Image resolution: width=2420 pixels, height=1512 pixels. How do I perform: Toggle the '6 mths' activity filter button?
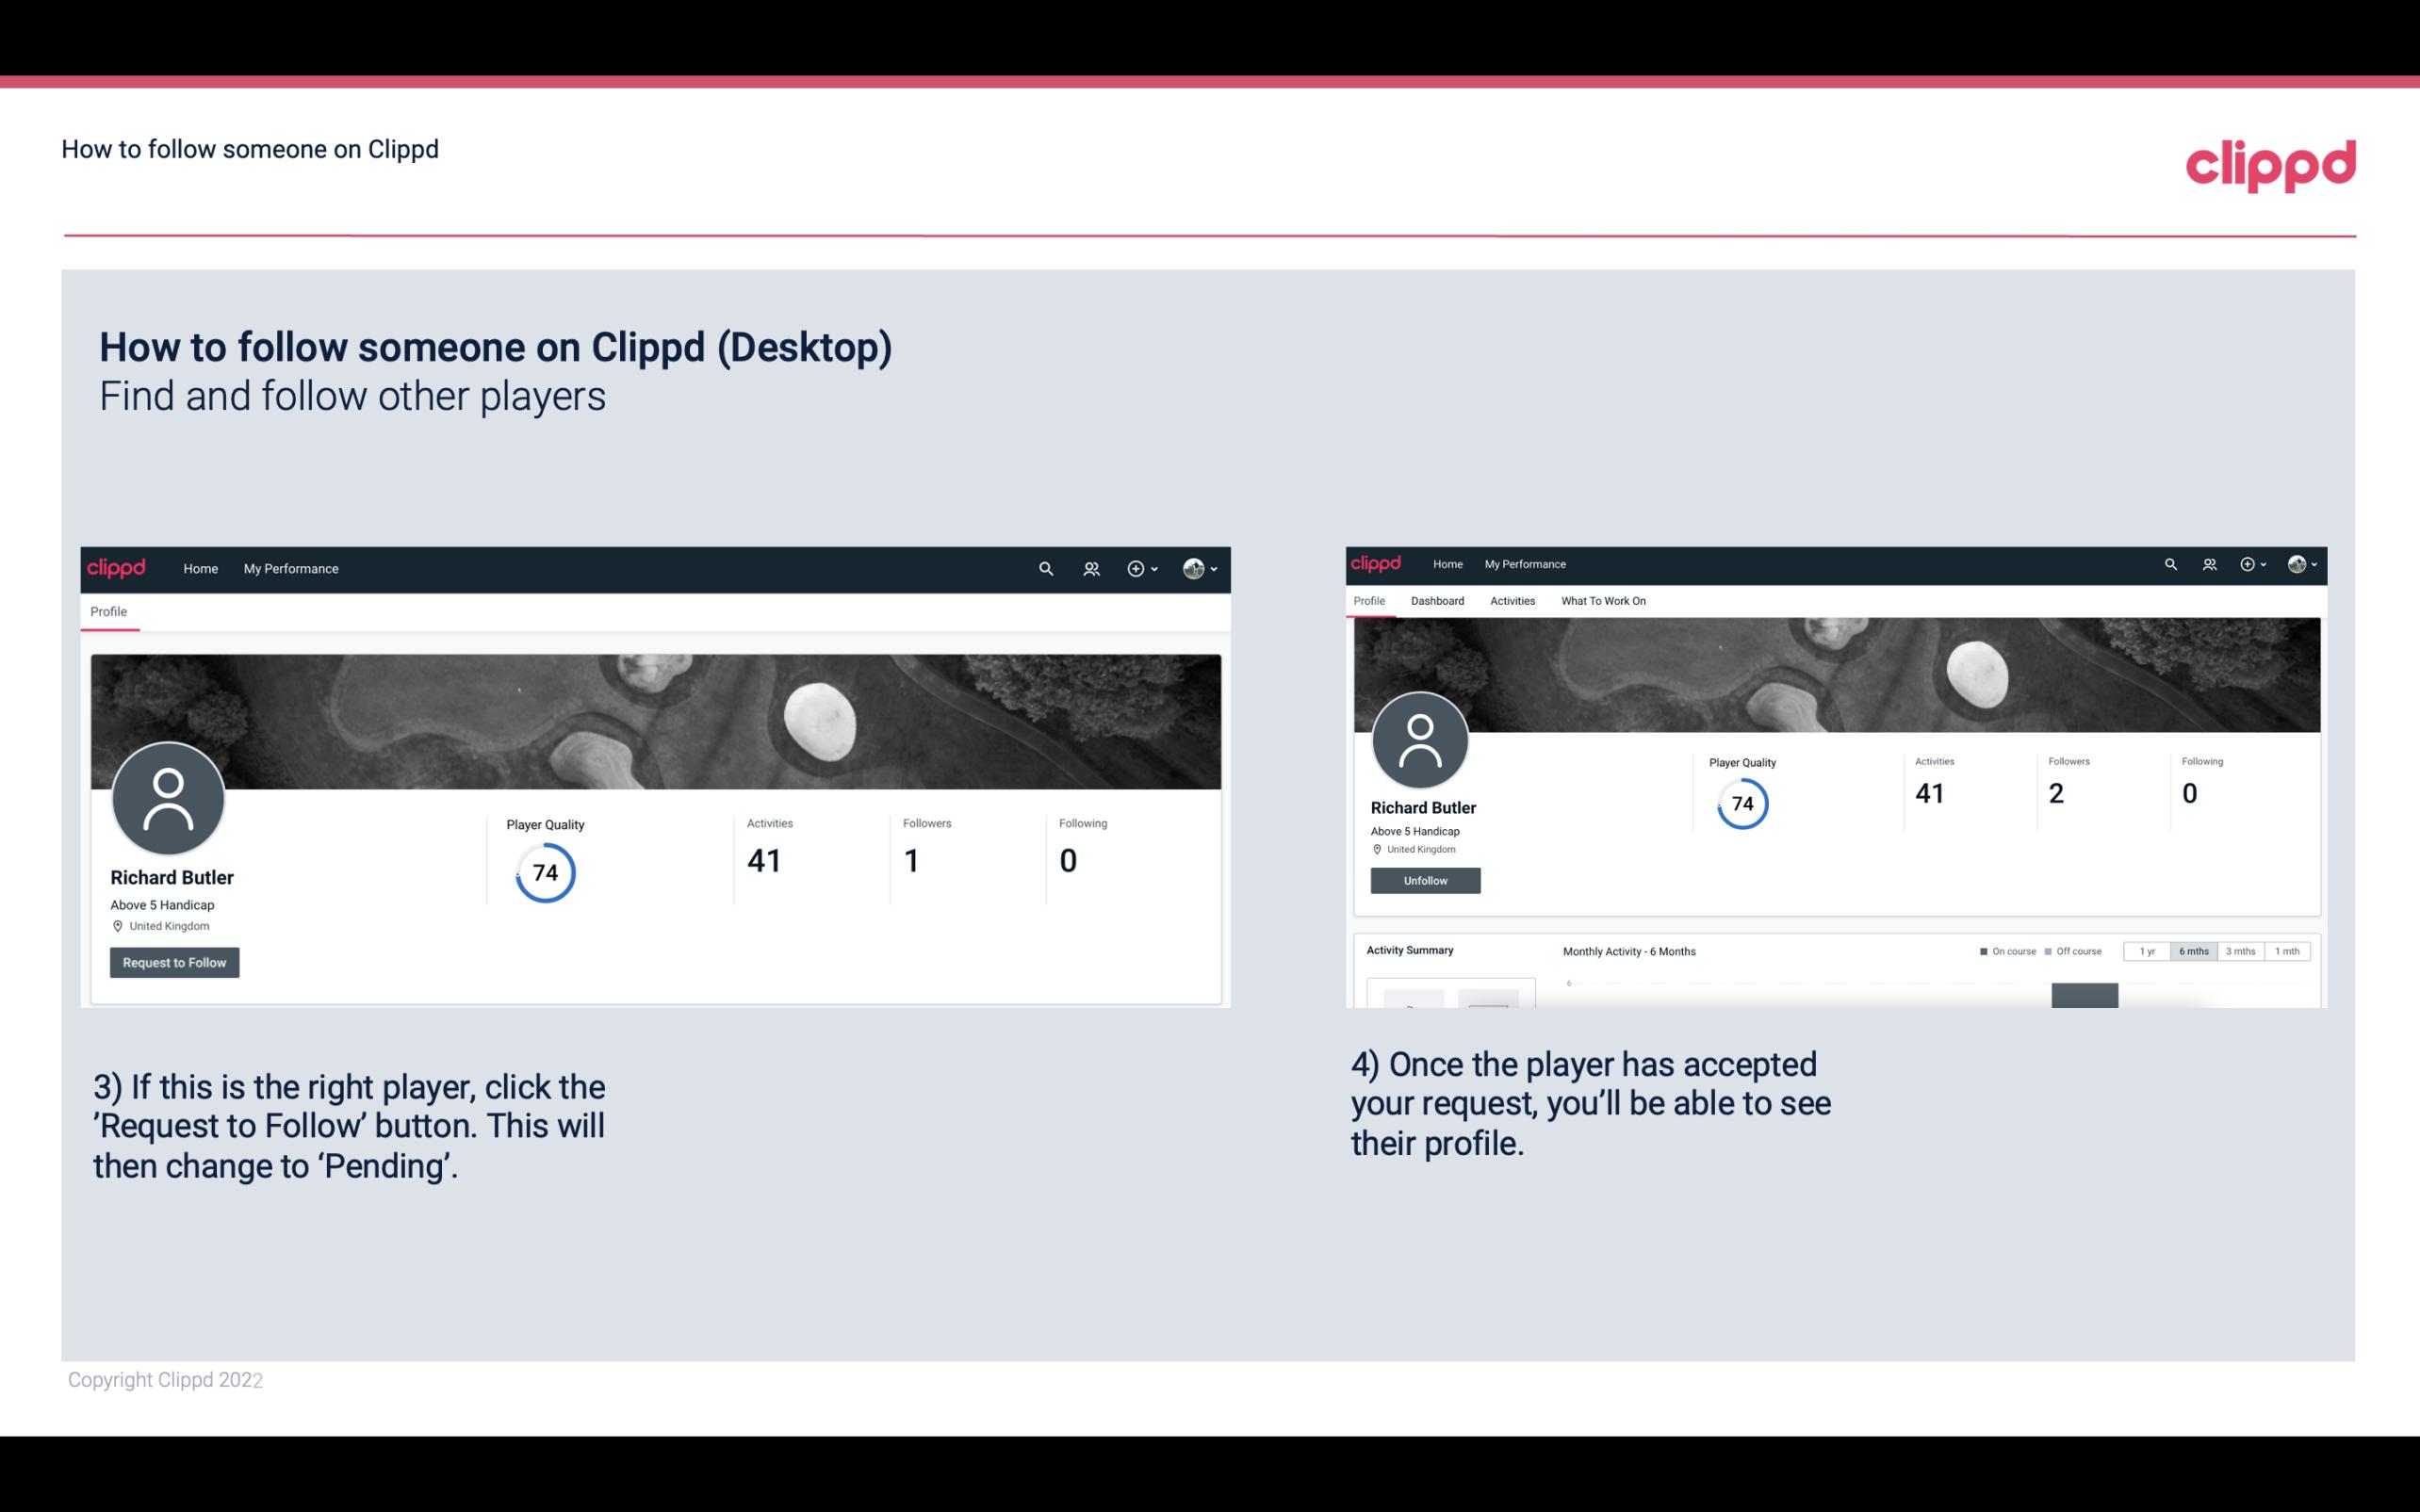pyautogui.click(x=2192, y=951)
